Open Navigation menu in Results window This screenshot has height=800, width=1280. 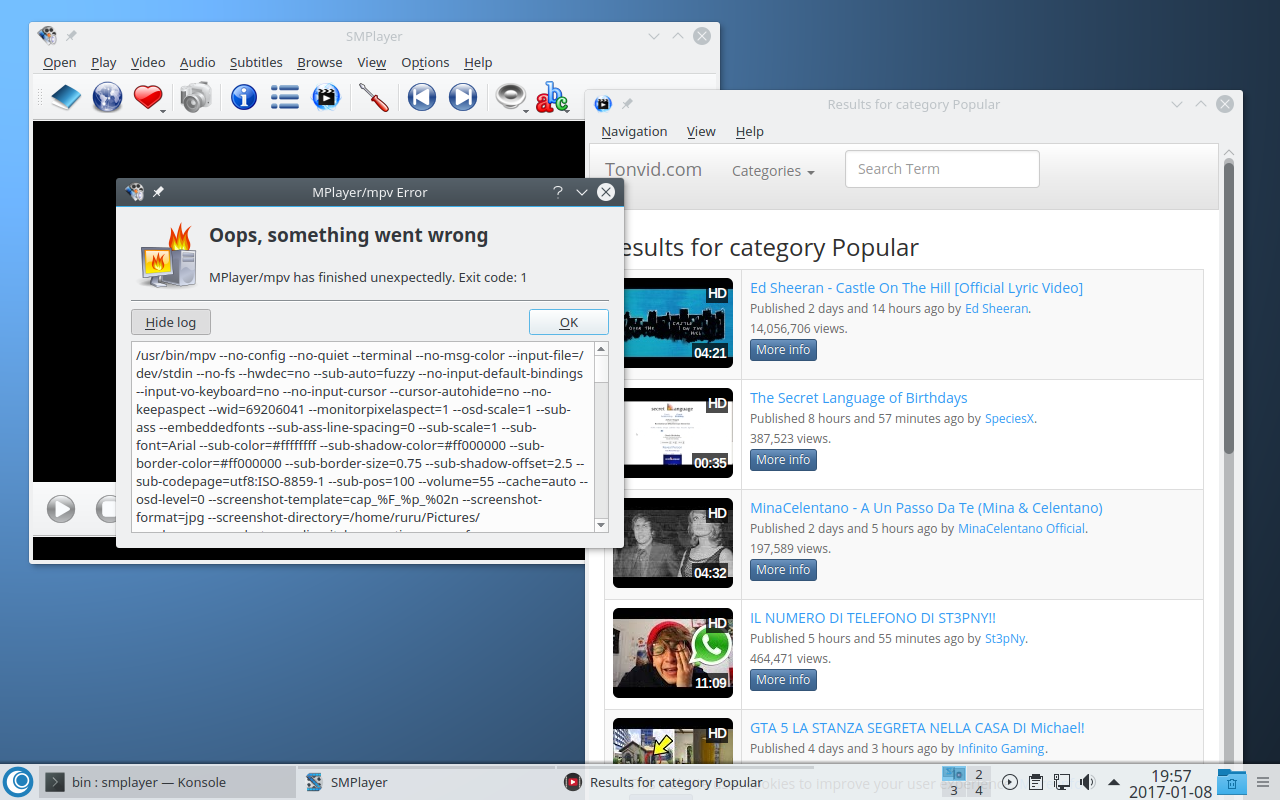[634, 131]
